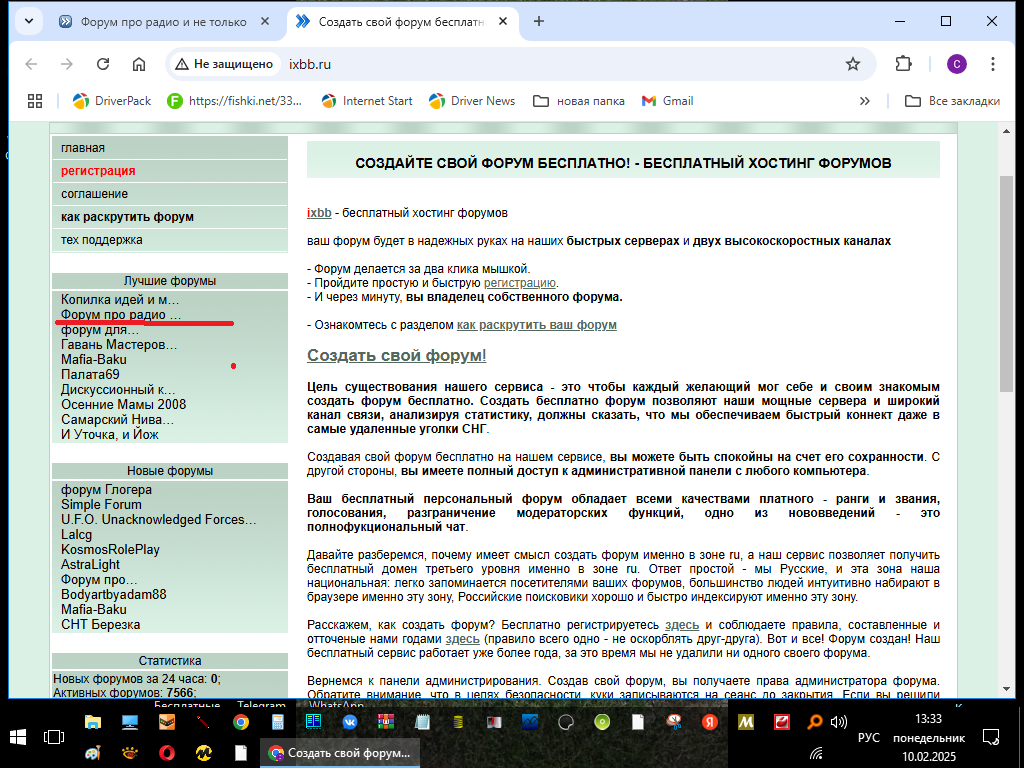View 'Не защищено' site security info
Screen dimensions: 1024x768
224,64
